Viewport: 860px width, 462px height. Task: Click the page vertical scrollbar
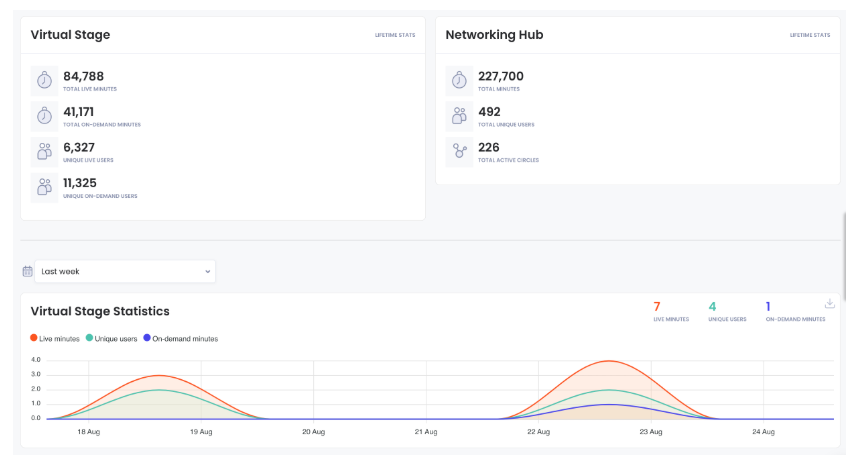(846, 250)
